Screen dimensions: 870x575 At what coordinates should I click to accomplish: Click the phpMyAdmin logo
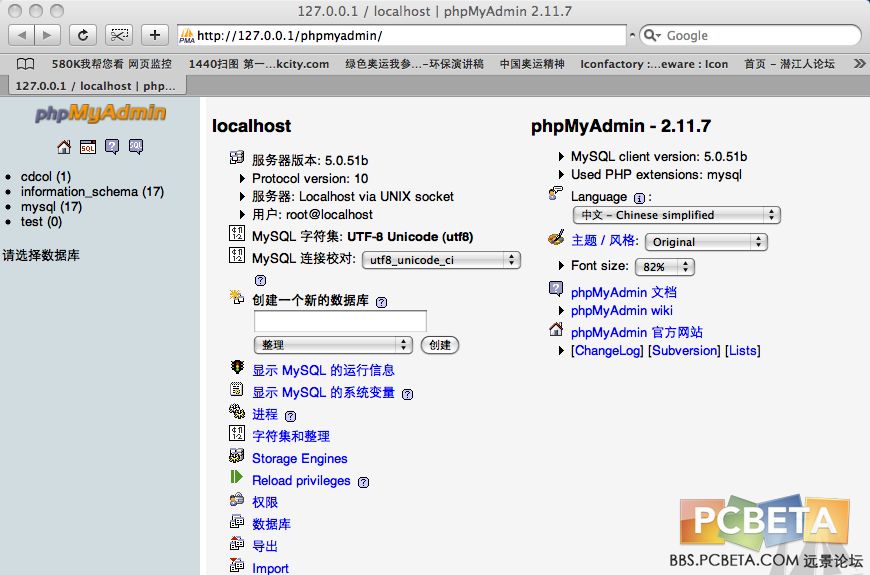[x=100, y=113]
